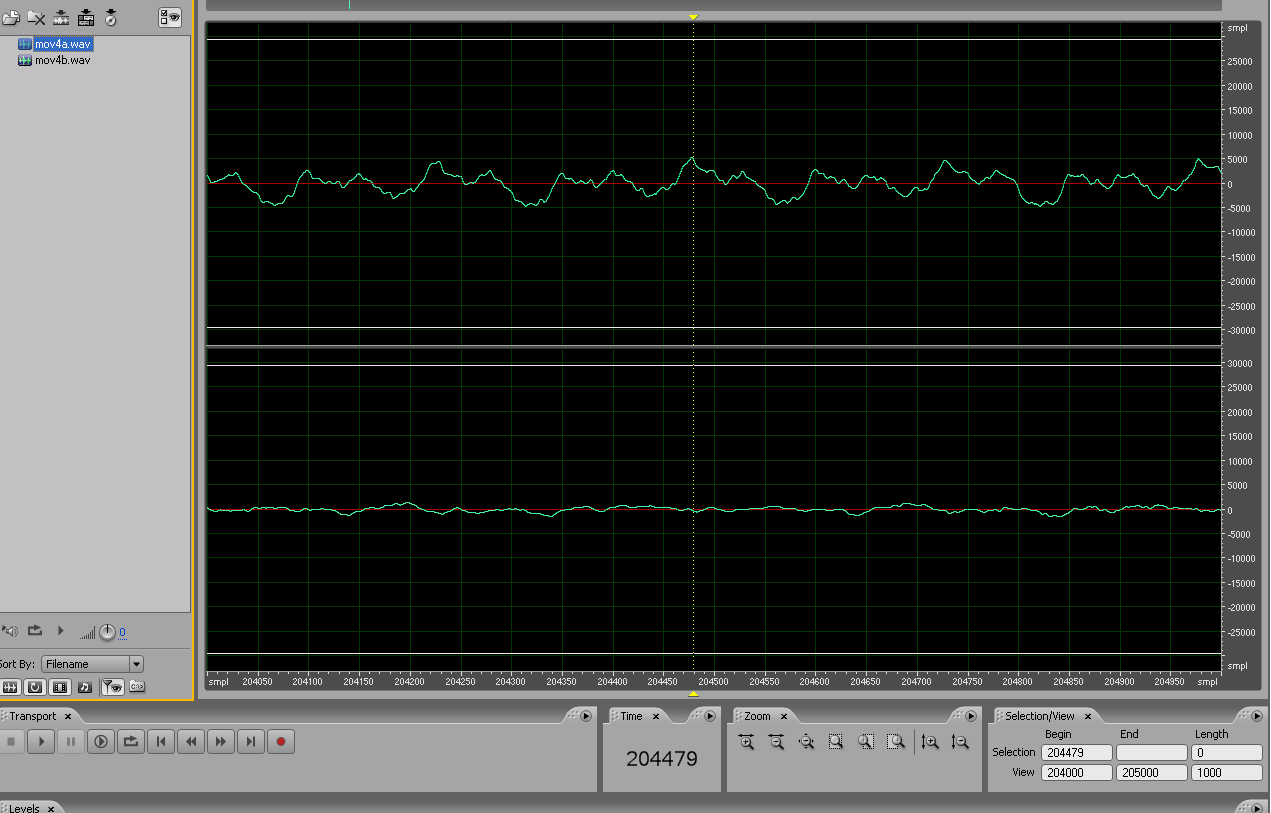
Task: Click the Stop button in Transport
Action: (11, 742)
